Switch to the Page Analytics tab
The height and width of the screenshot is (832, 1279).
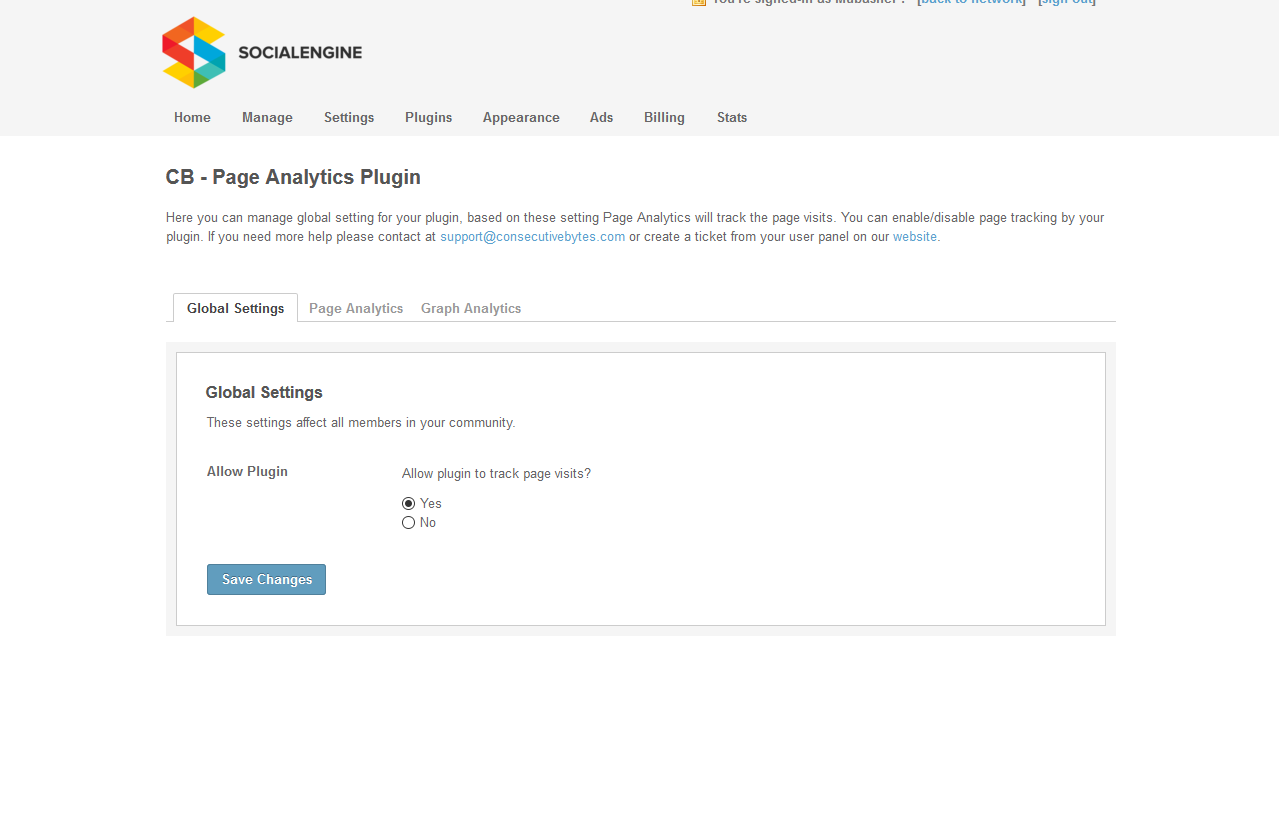(356, 309)
